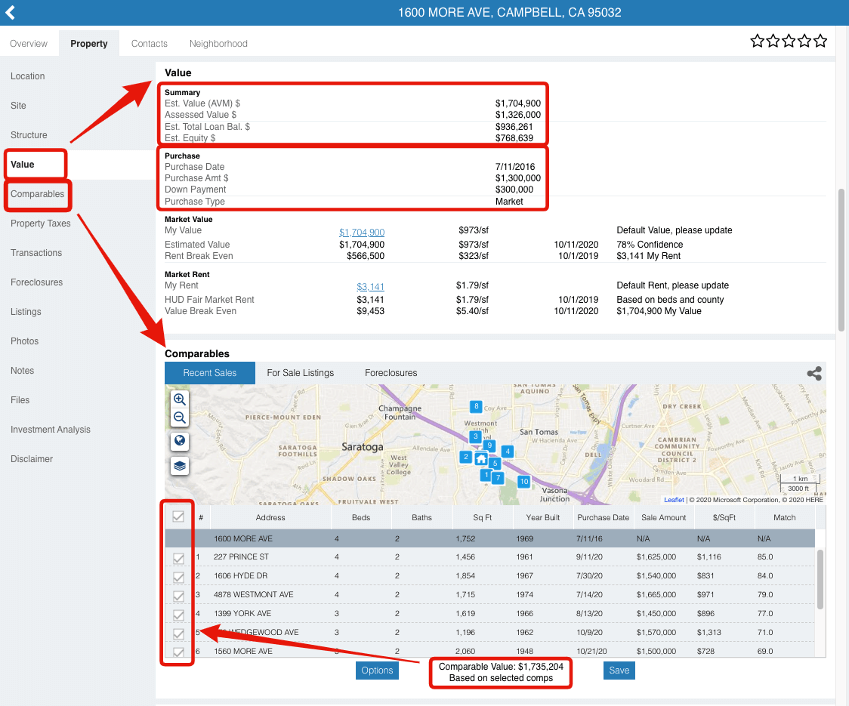Screen dimensions: 849x706
Task: Rate property with the fifth star
Action: [x=821, y=41]
